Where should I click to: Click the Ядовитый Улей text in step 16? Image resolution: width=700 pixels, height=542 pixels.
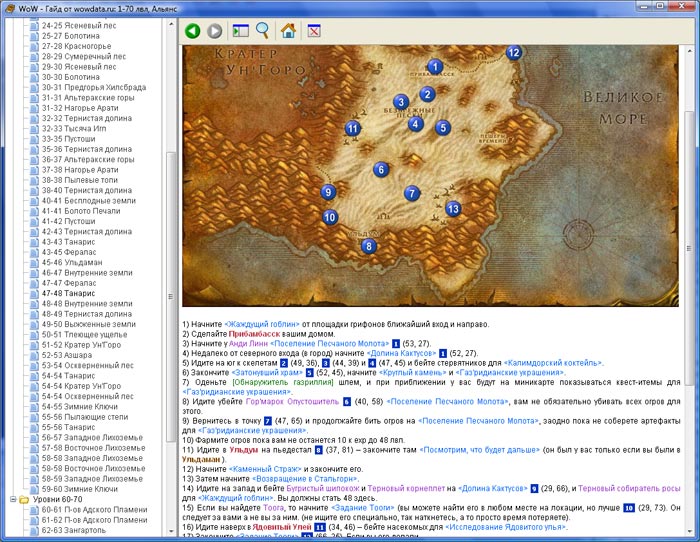[282, 527]
